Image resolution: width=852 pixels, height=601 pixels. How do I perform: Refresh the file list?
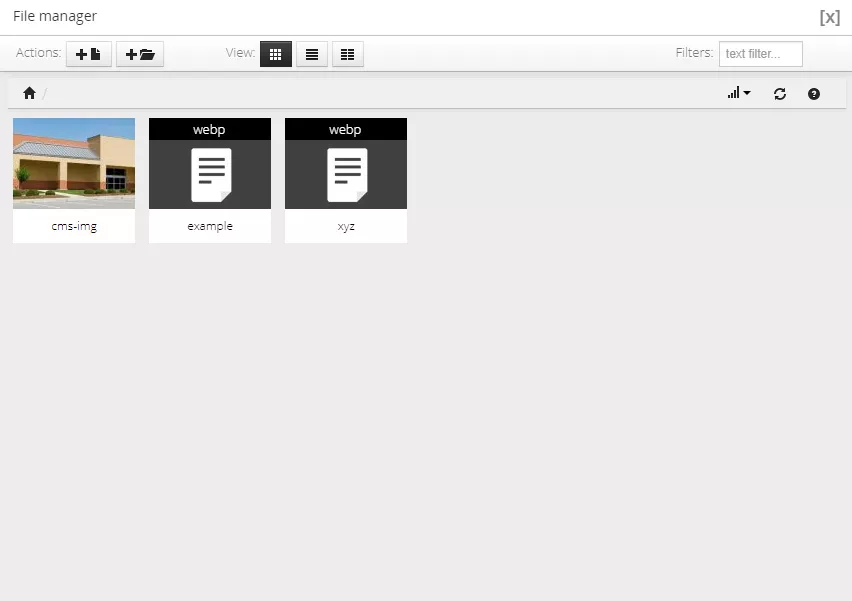click(x=780, y=94)
